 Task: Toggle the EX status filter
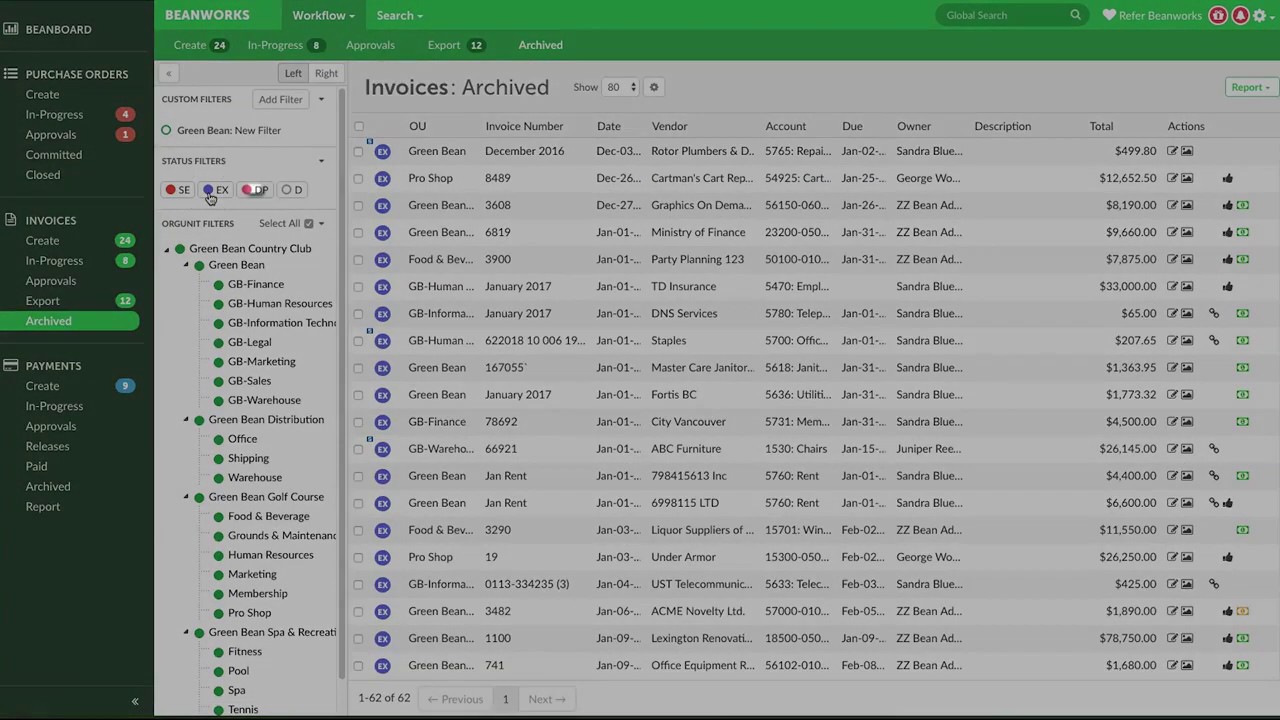click(216, 190)
